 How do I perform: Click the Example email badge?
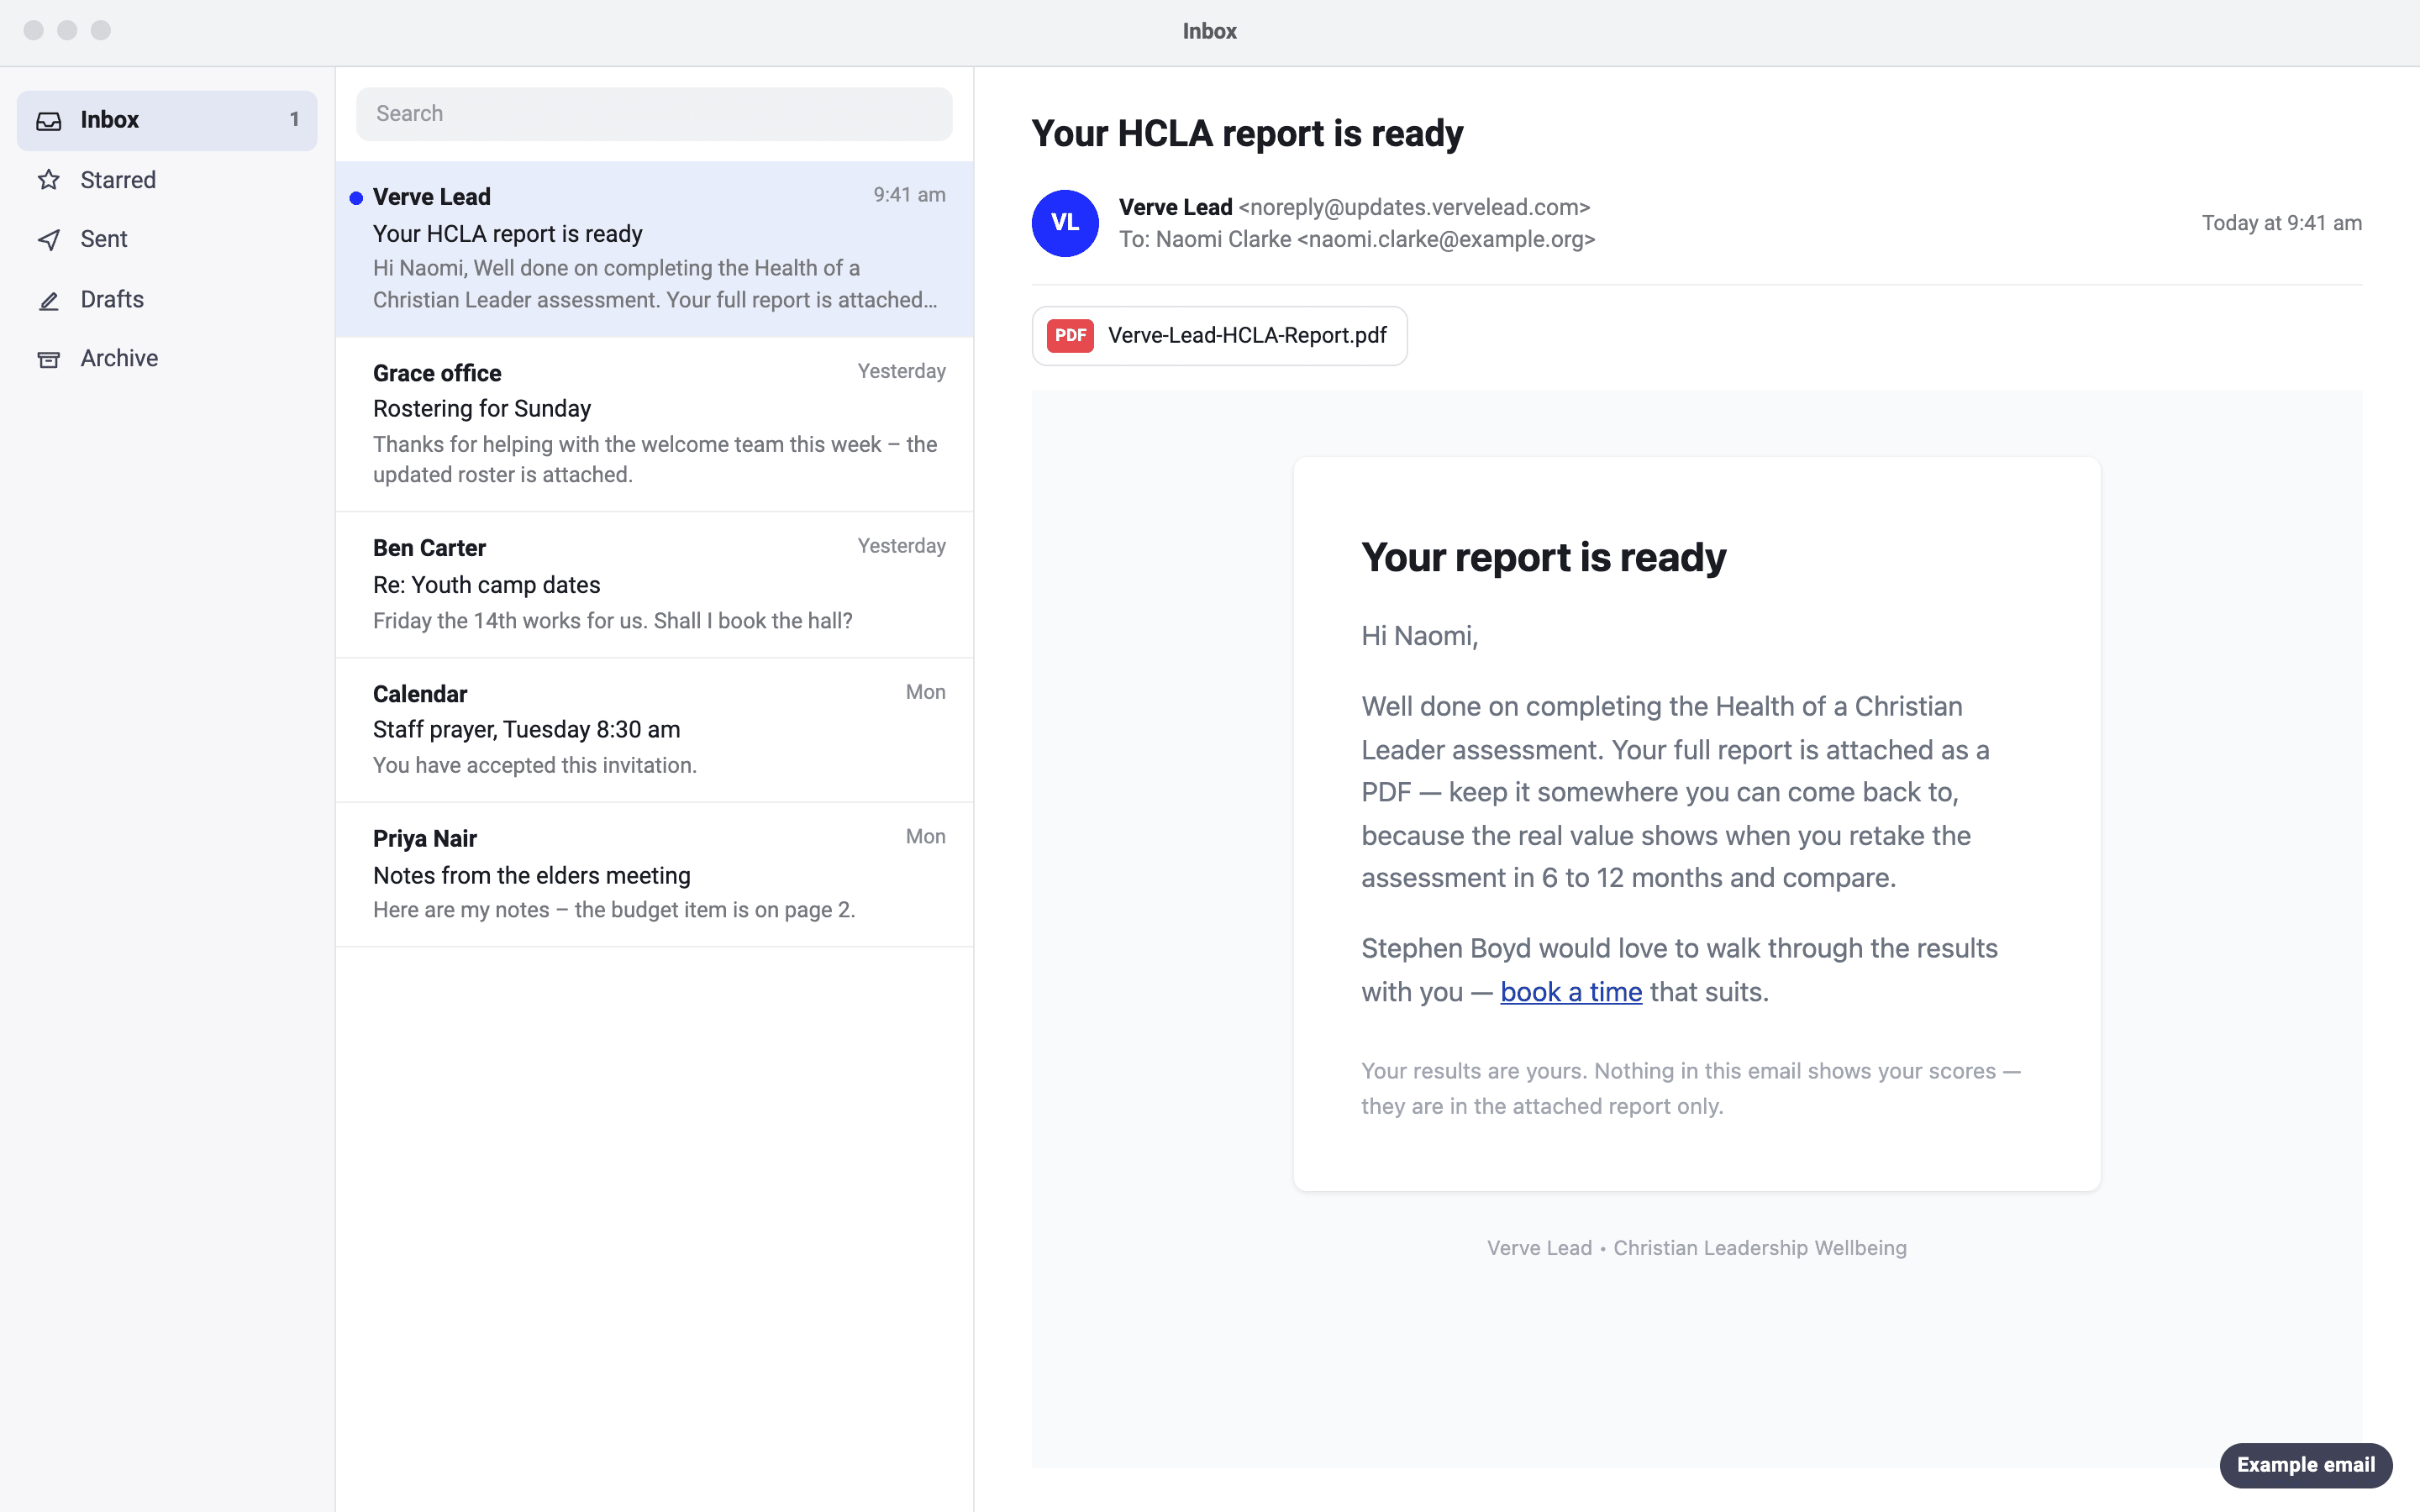pos(2306,1465)
